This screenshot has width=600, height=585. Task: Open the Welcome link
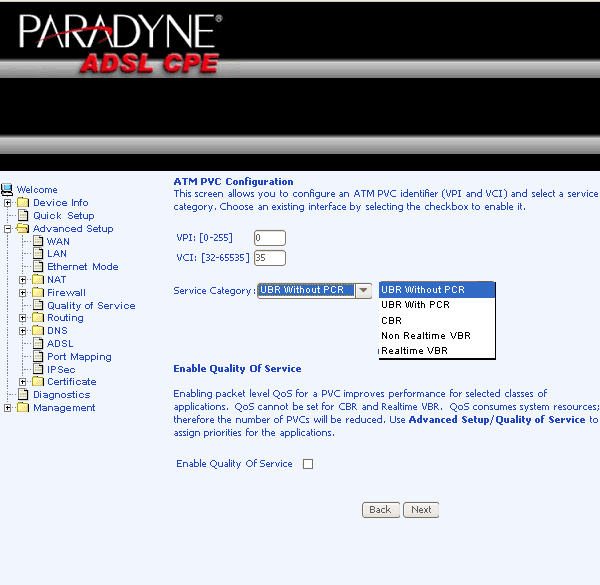(37, 190)
